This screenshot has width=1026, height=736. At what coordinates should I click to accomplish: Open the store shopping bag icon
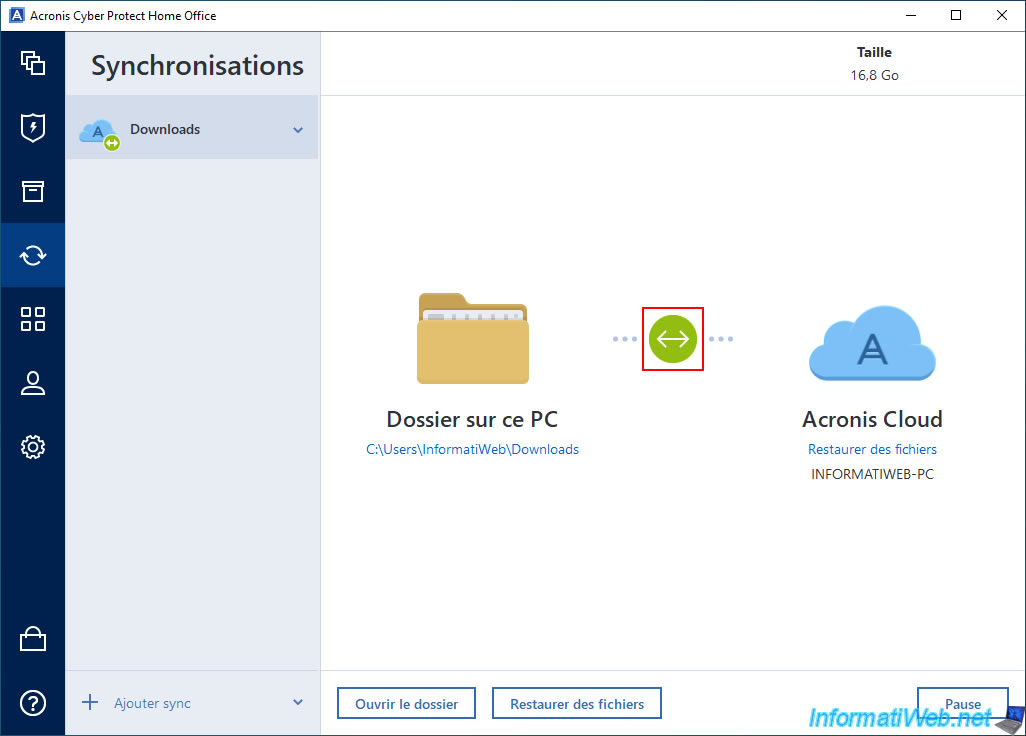[x=33, y=639]
